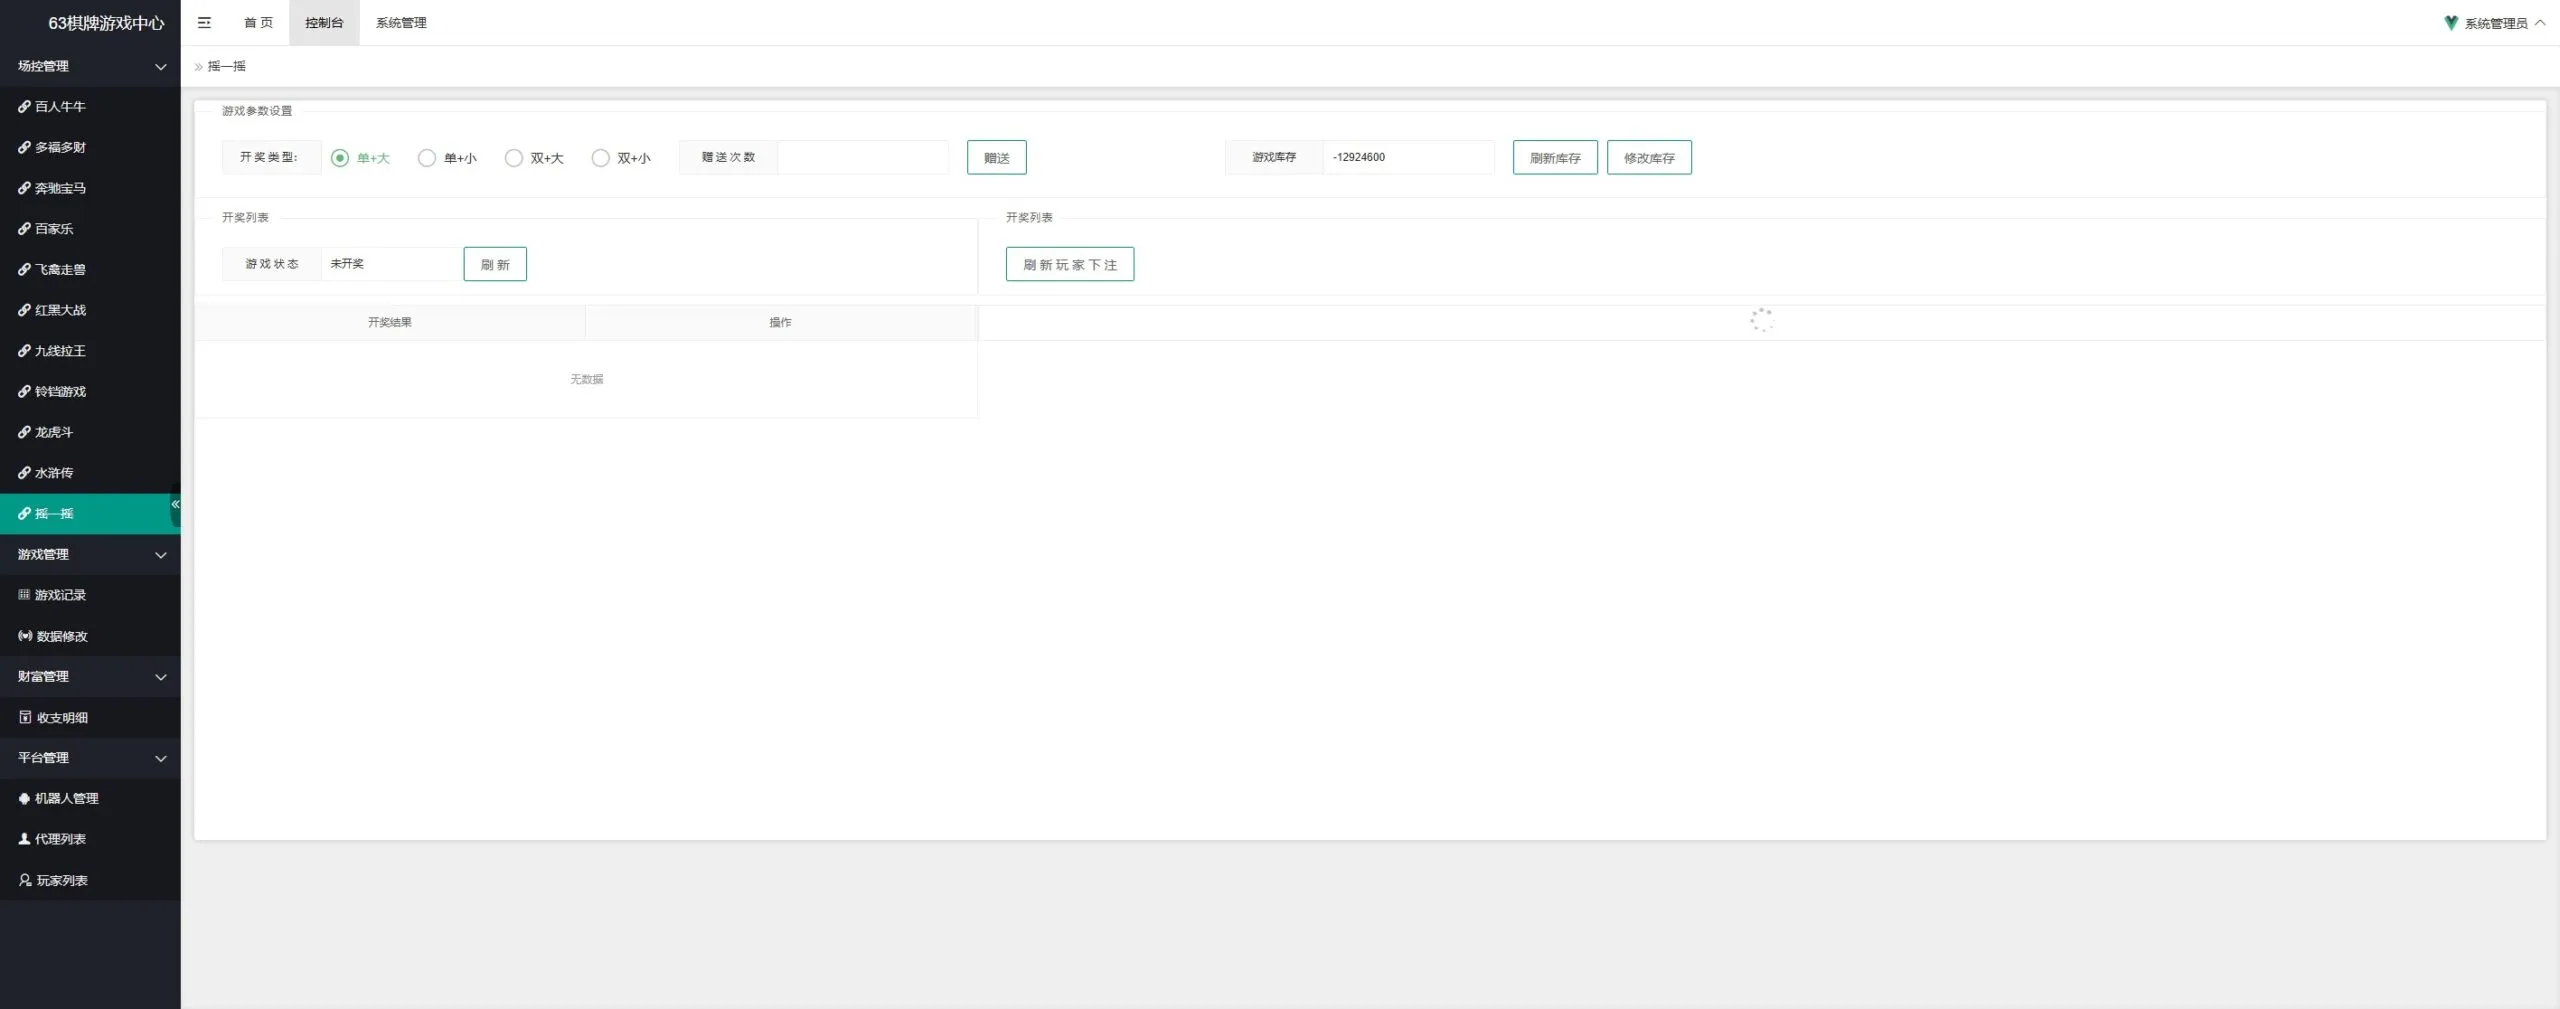2560x1009 pixels.
Task: Collapse the 平台管理 sidebar section
Action: click(90, 758)
